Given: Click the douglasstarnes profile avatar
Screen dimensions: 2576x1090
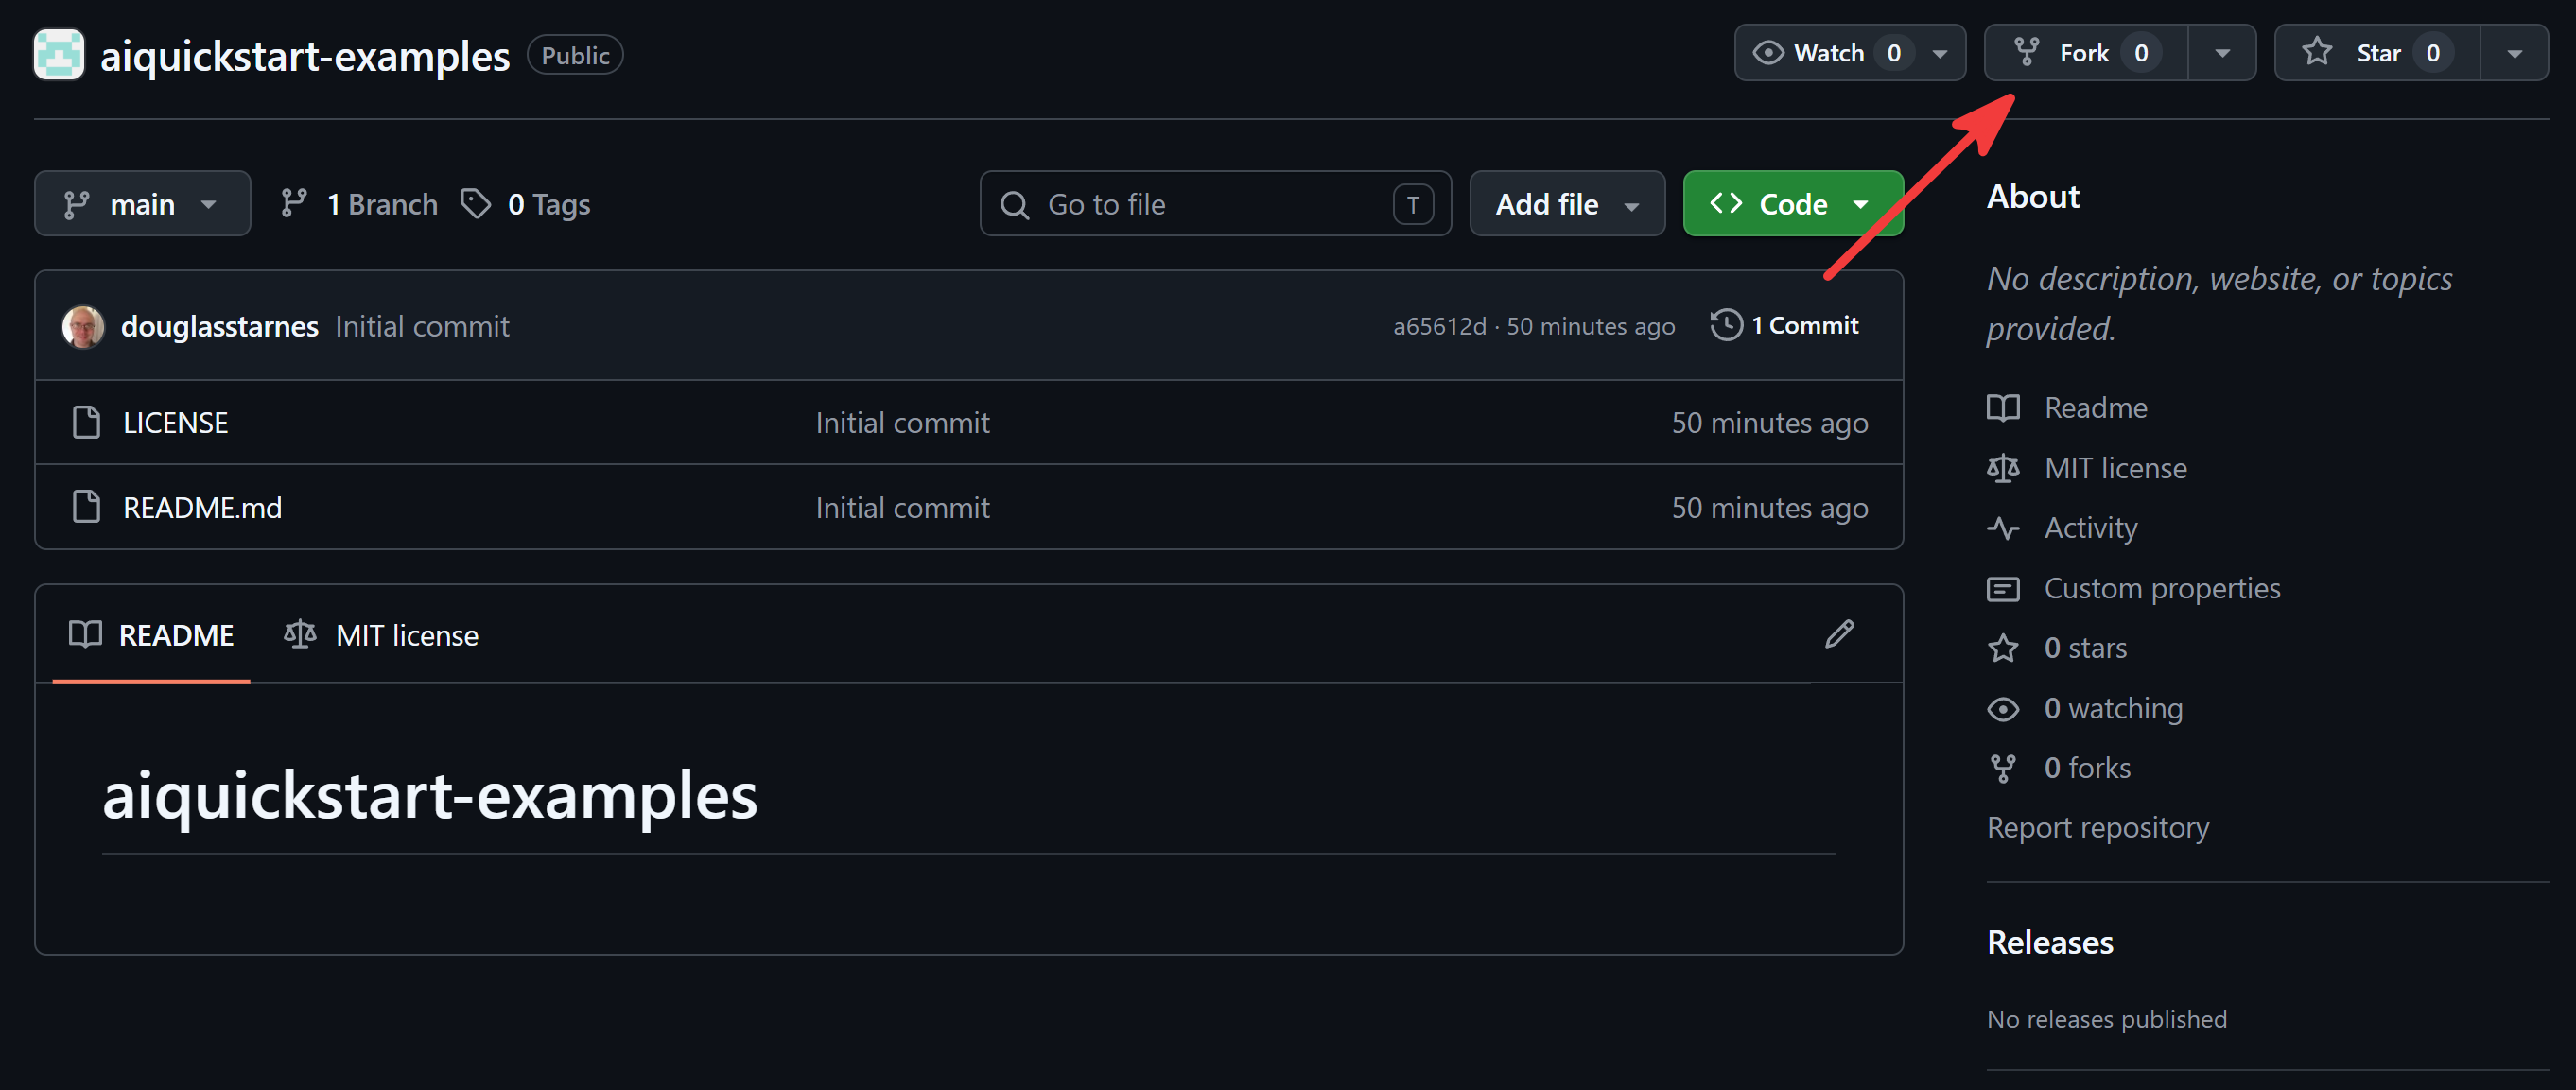Looking at the screenshot, I should (x=83, y=326).
